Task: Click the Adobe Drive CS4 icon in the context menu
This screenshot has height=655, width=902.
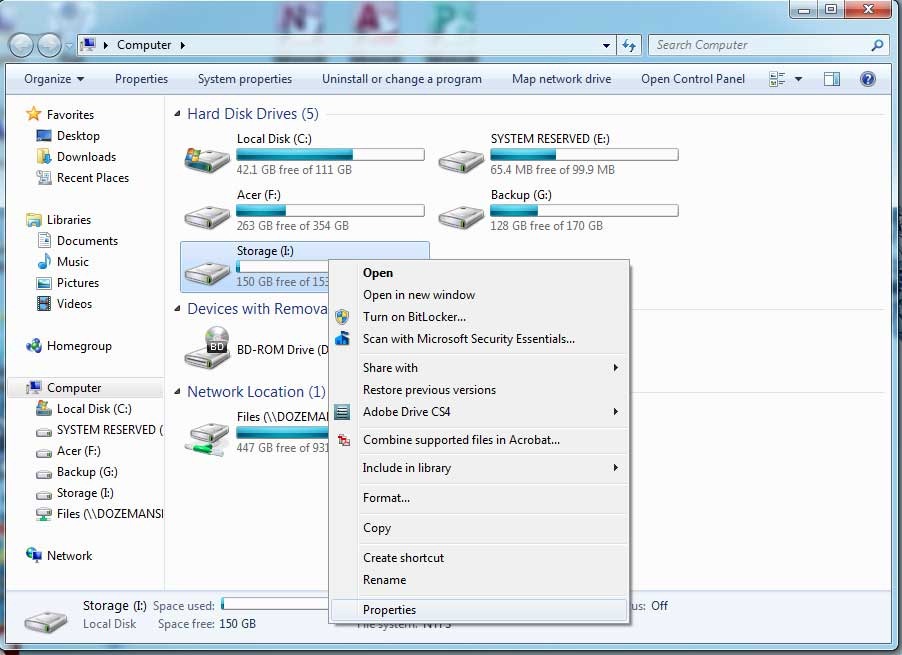Action: tap(342, 412)
